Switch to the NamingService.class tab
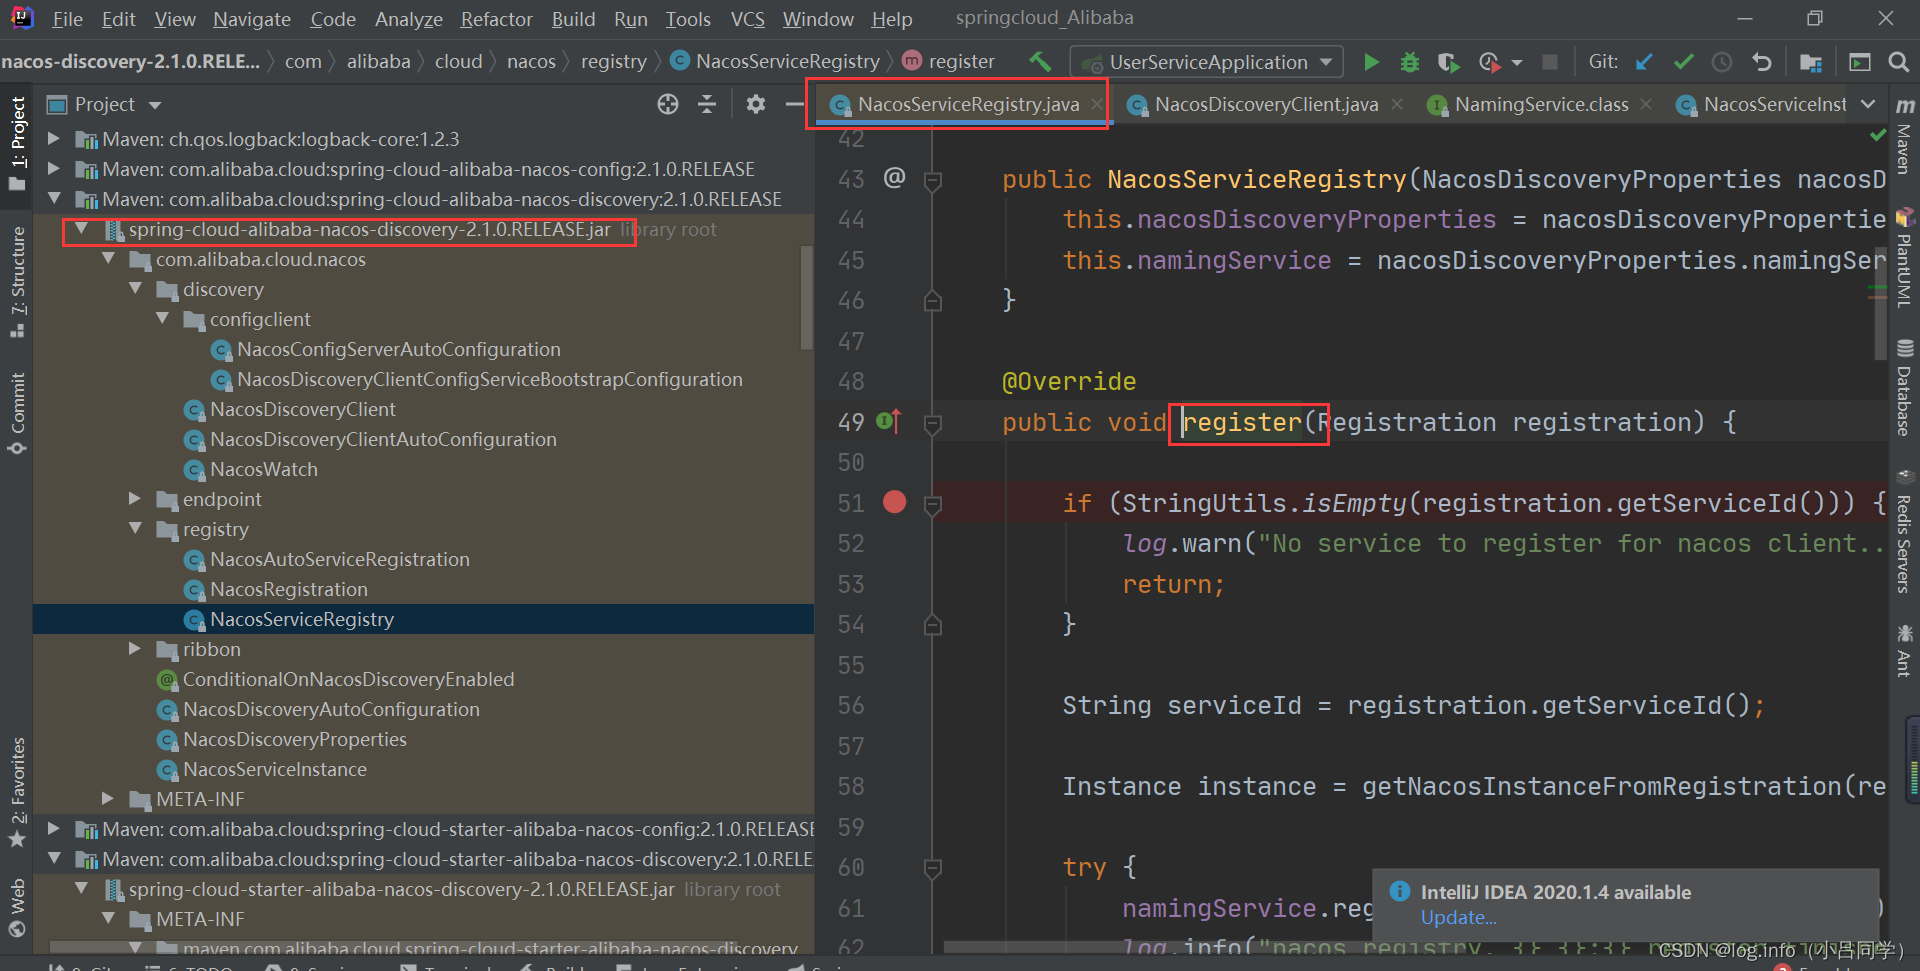The image size is (1920, 971). [1541, 104]
